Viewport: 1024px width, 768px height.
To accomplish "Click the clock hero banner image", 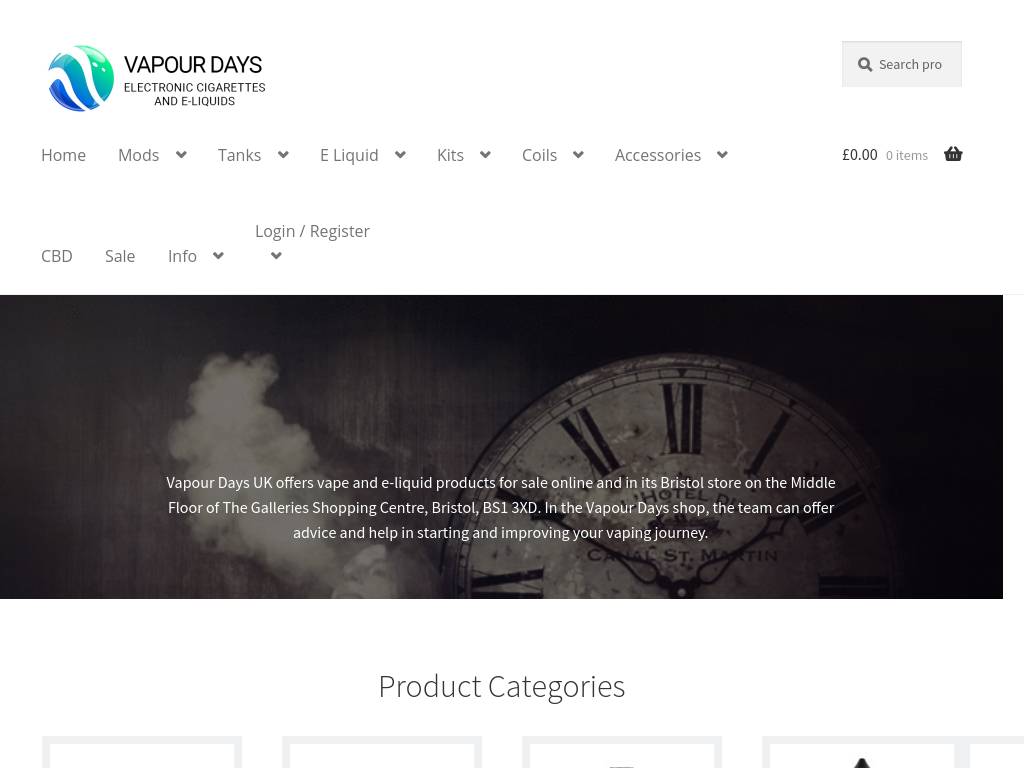I will tap(502, 447).
